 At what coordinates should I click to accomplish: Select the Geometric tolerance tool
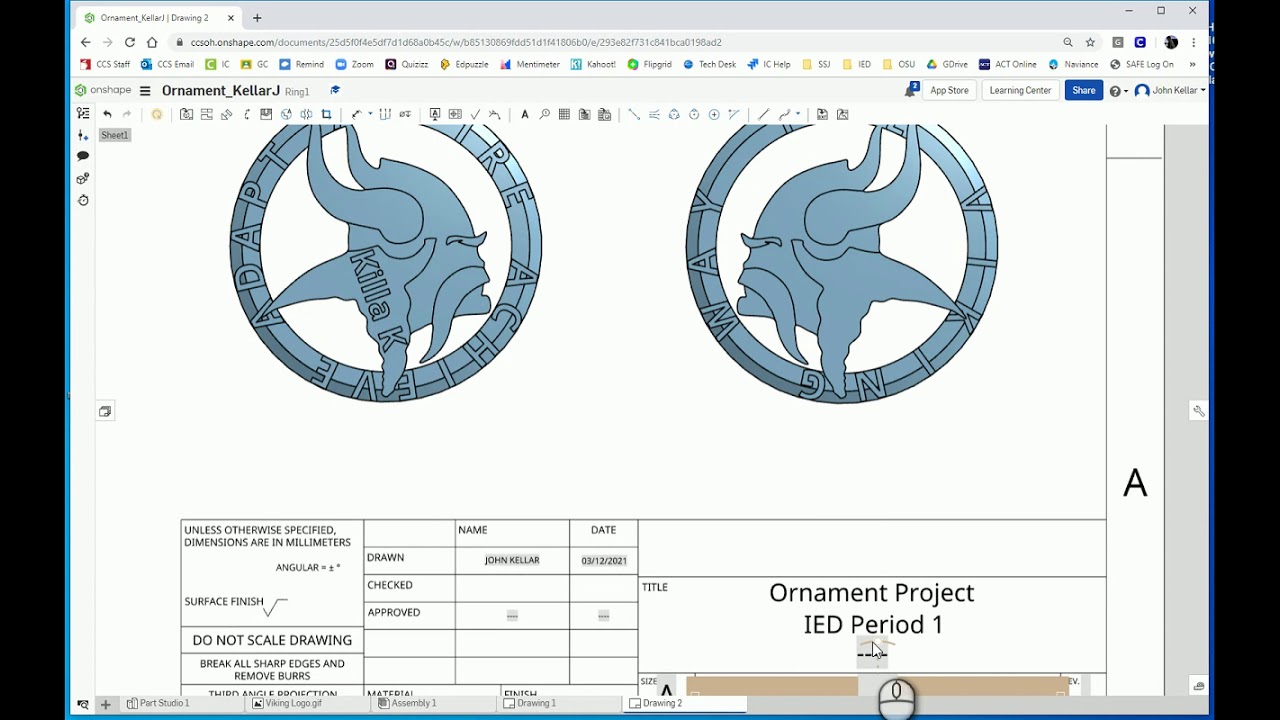coord(455,114)
